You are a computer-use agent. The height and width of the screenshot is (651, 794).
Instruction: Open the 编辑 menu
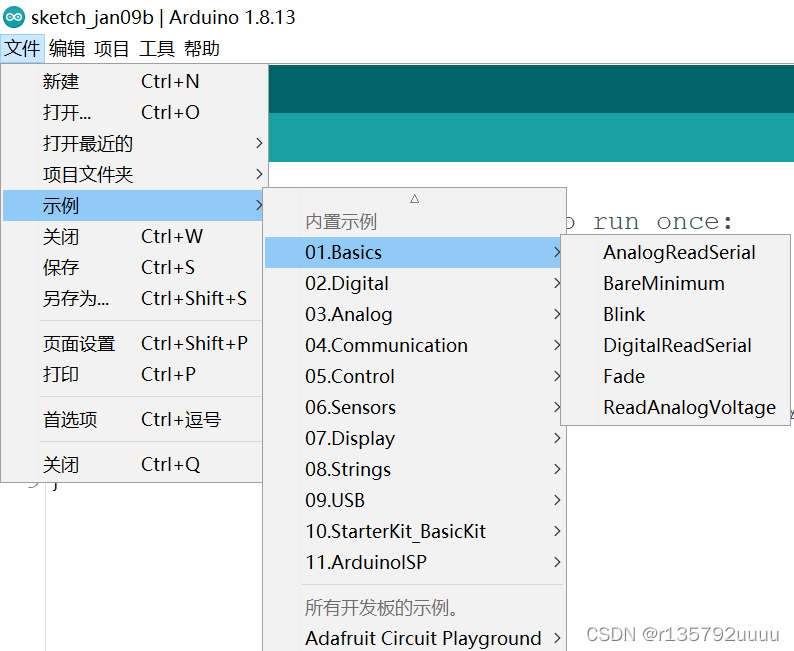67,49
